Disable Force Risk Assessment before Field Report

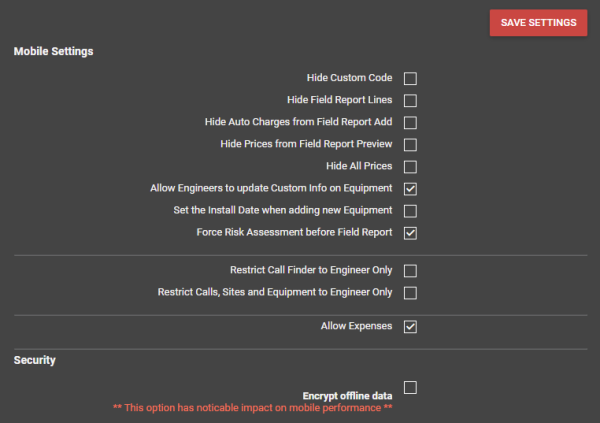410,233
